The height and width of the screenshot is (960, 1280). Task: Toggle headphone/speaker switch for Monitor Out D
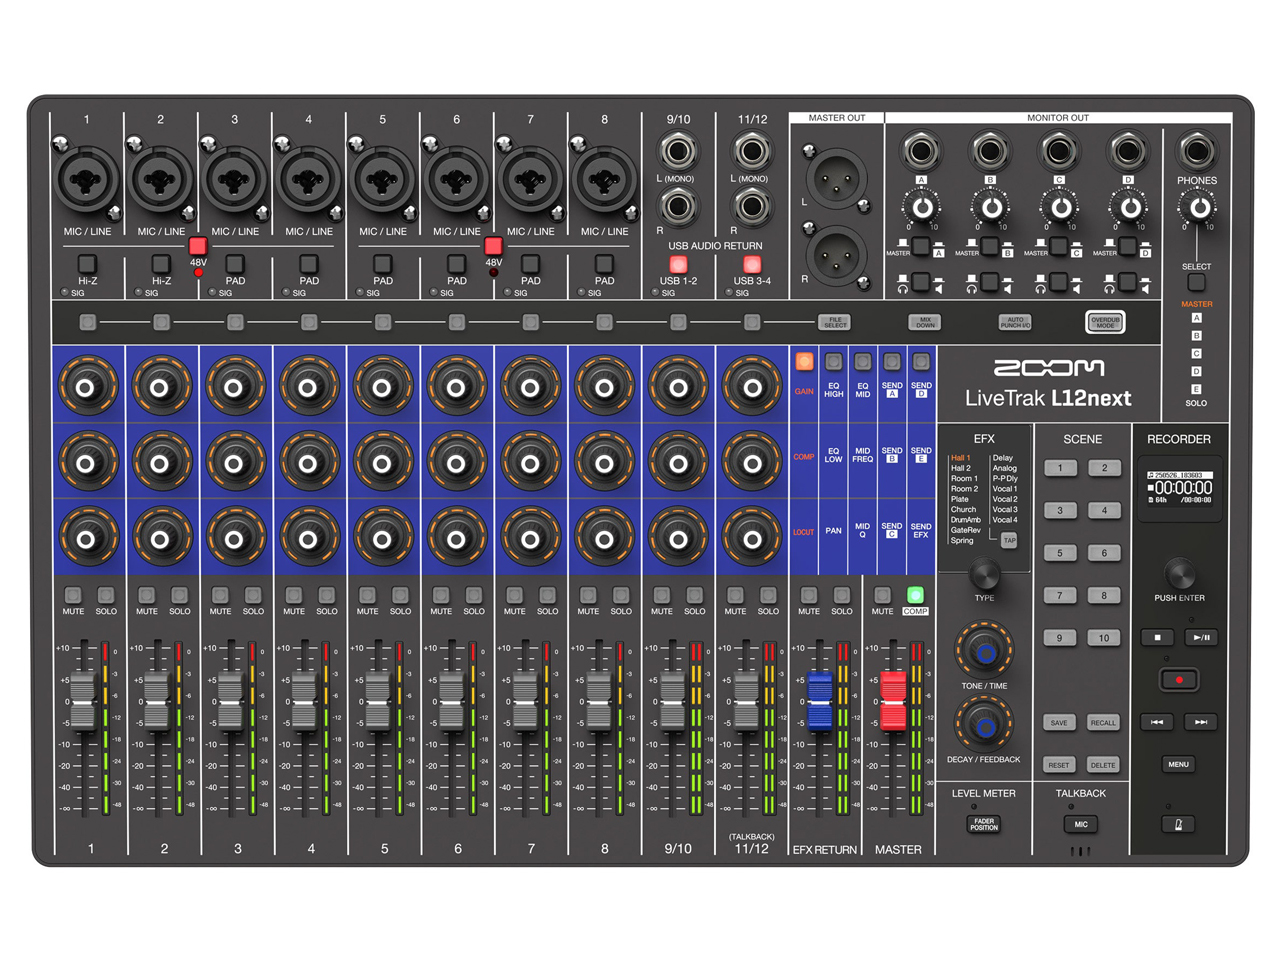[x=1128, y=284]
